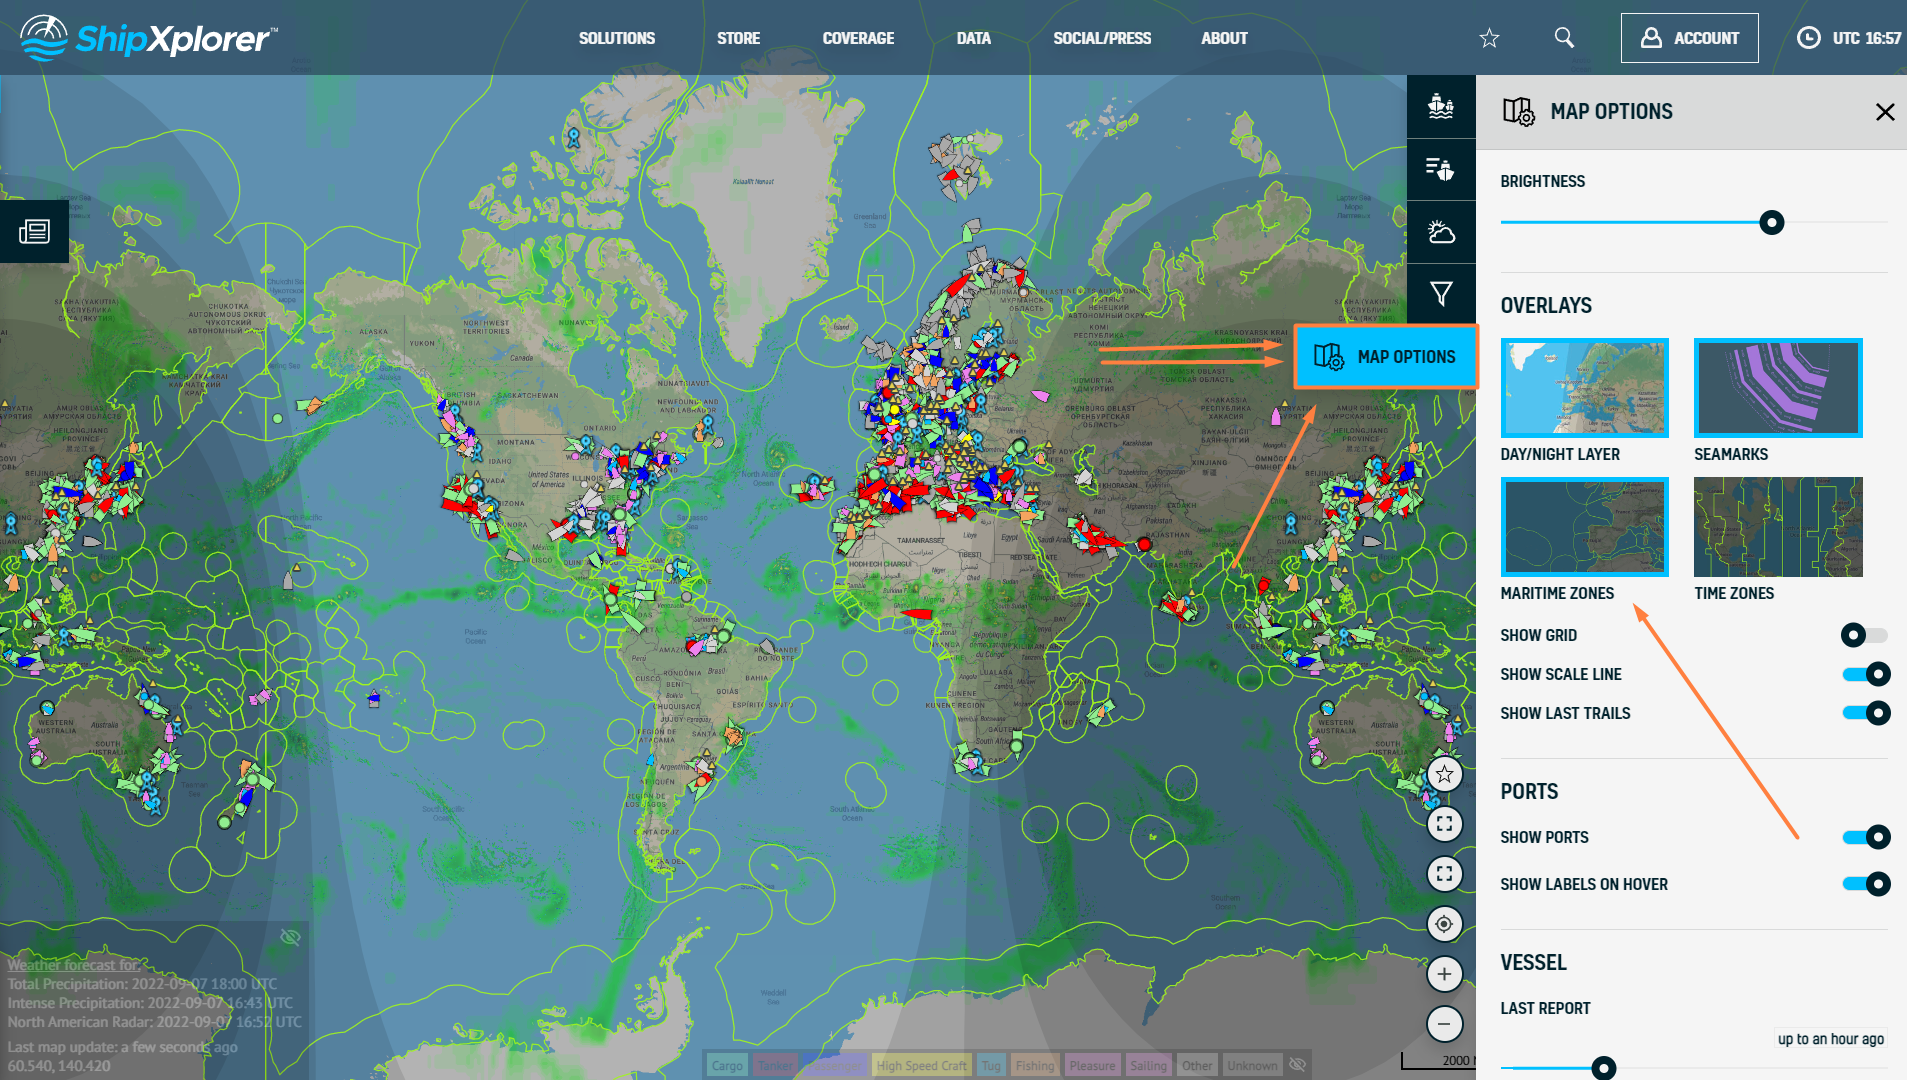Image resolution: width=1907 pixels, height=1080 pixels.
Task: Enable the Show Grid toggle
Action: tap(1864, 635)
